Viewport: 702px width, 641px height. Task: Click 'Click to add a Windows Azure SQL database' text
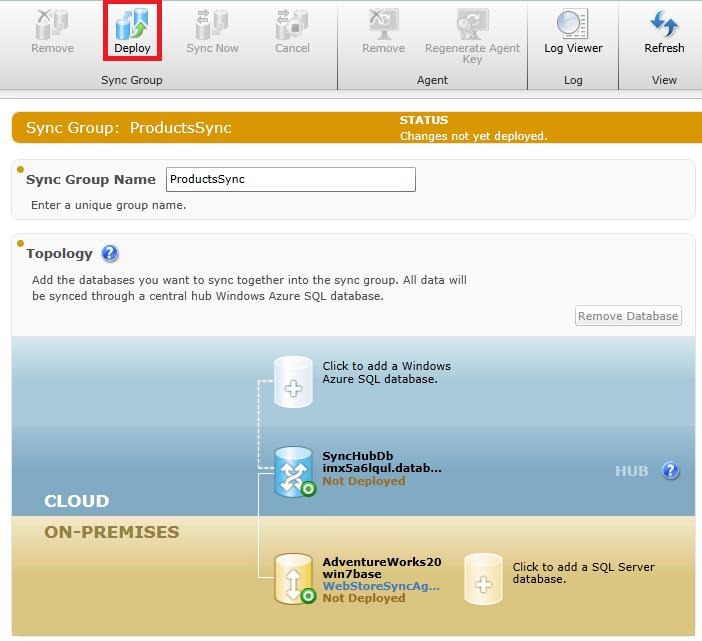click(x=386, y=372)
